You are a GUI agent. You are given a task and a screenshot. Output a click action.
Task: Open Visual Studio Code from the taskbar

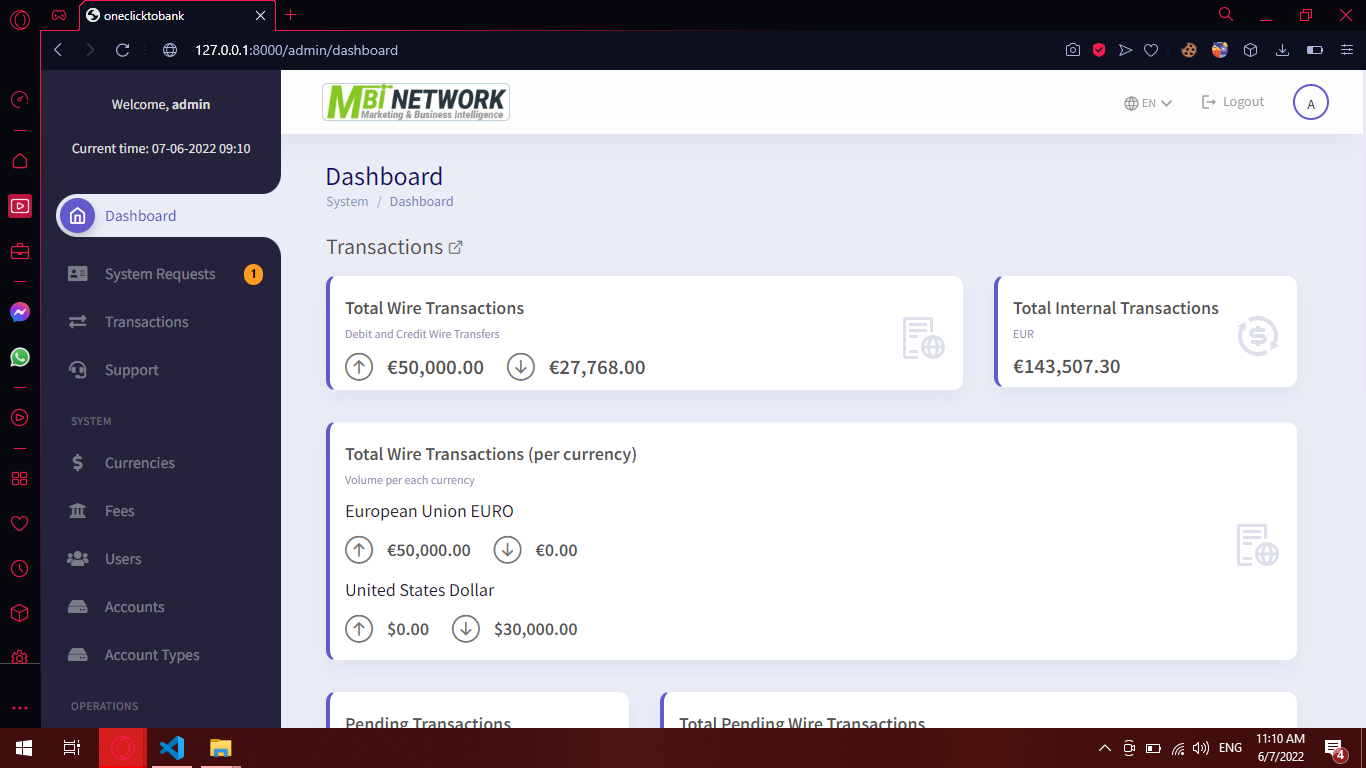coord(171,747)
